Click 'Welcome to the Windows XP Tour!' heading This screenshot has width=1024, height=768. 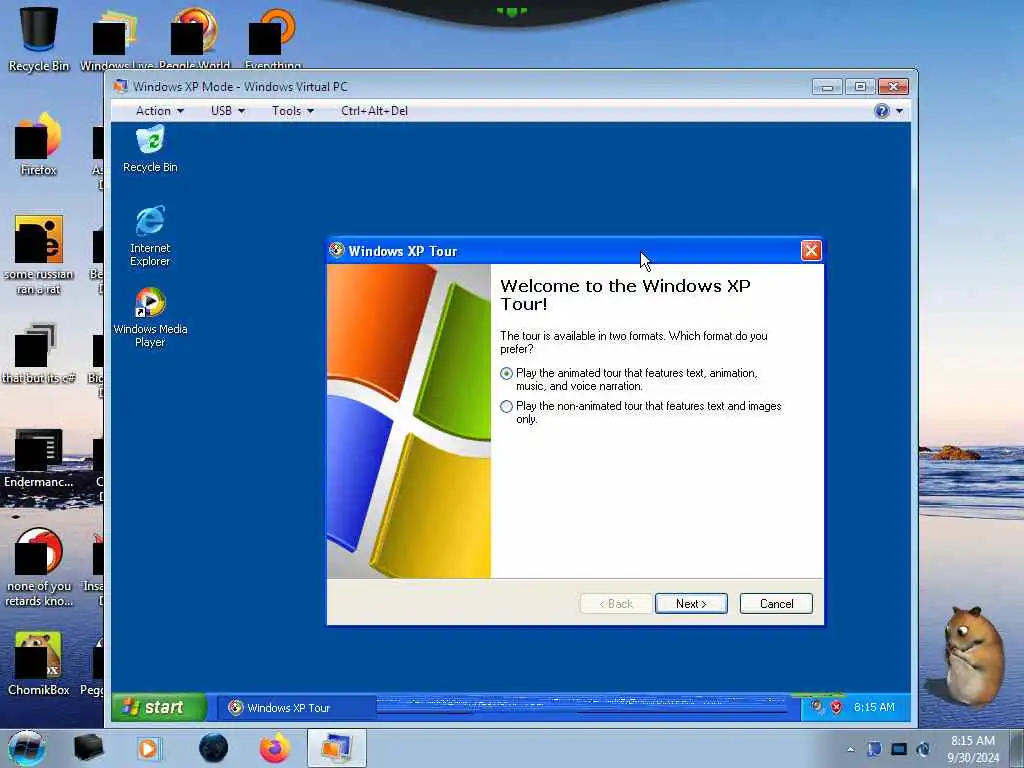pyautogui.click(x=625, y=295)
